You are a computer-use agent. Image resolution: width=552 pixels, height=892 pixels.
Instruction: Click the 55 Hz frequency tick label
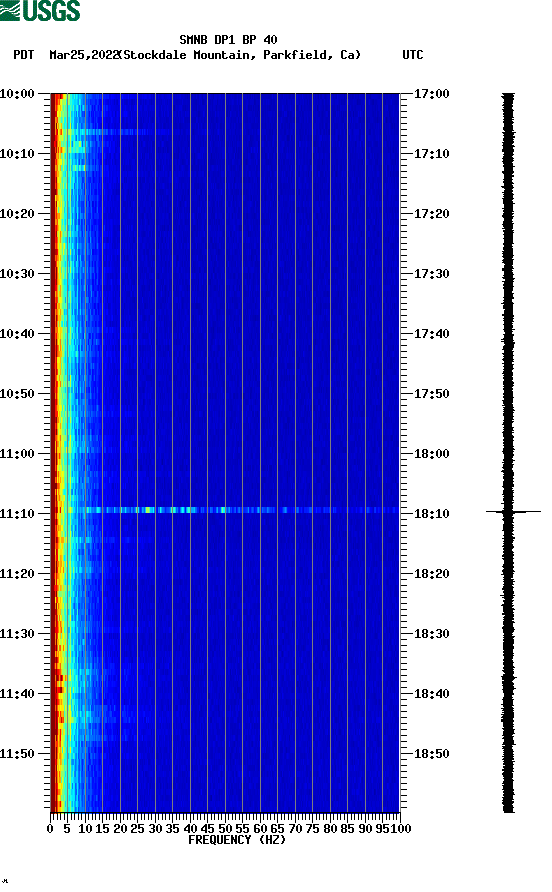click(x=242, y=829)
